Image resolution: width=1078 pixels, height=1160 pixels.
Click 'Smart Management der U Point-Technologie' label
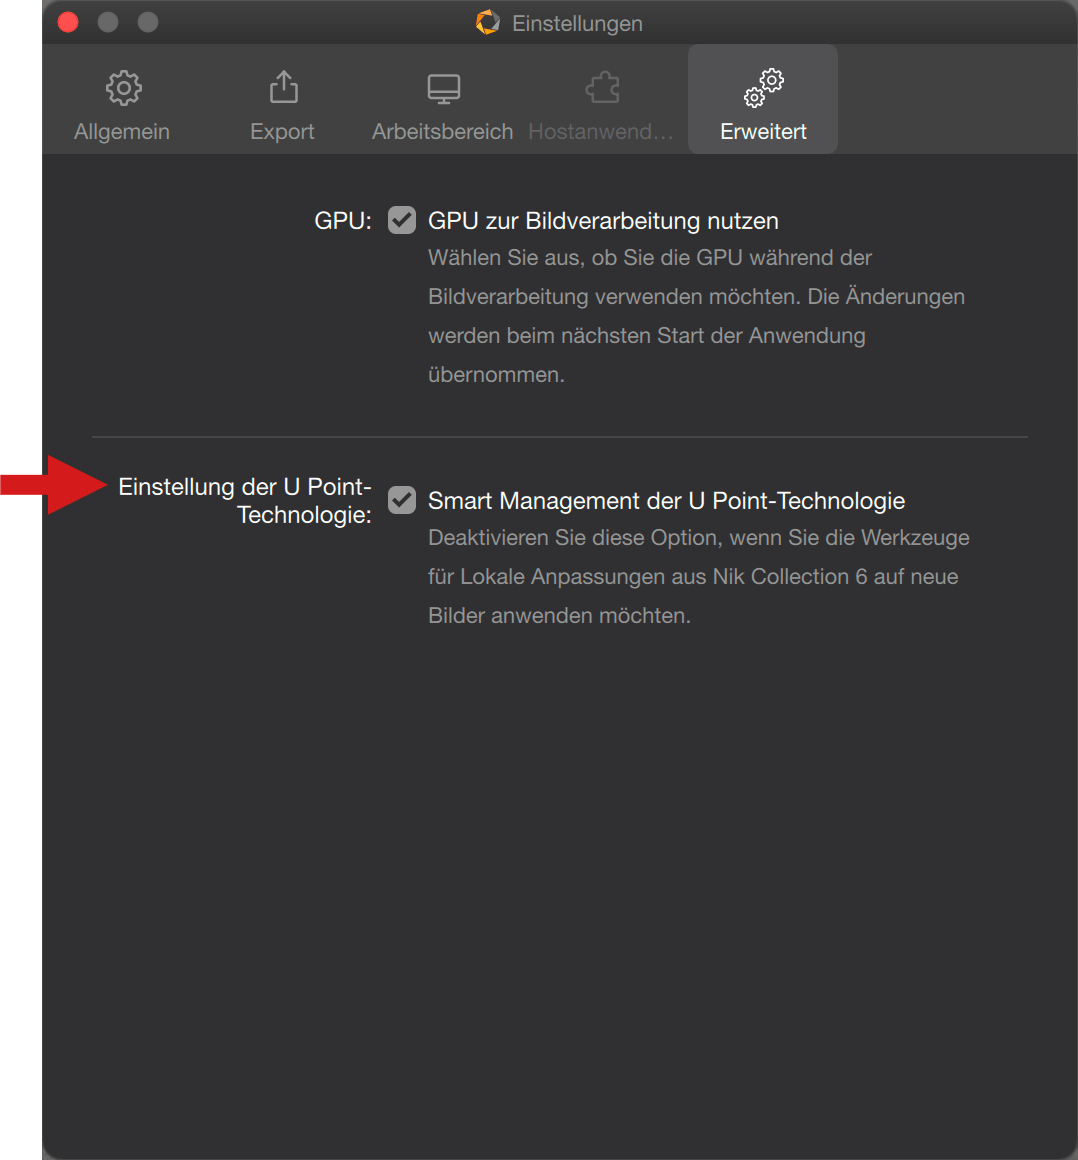tap(666, 501)
